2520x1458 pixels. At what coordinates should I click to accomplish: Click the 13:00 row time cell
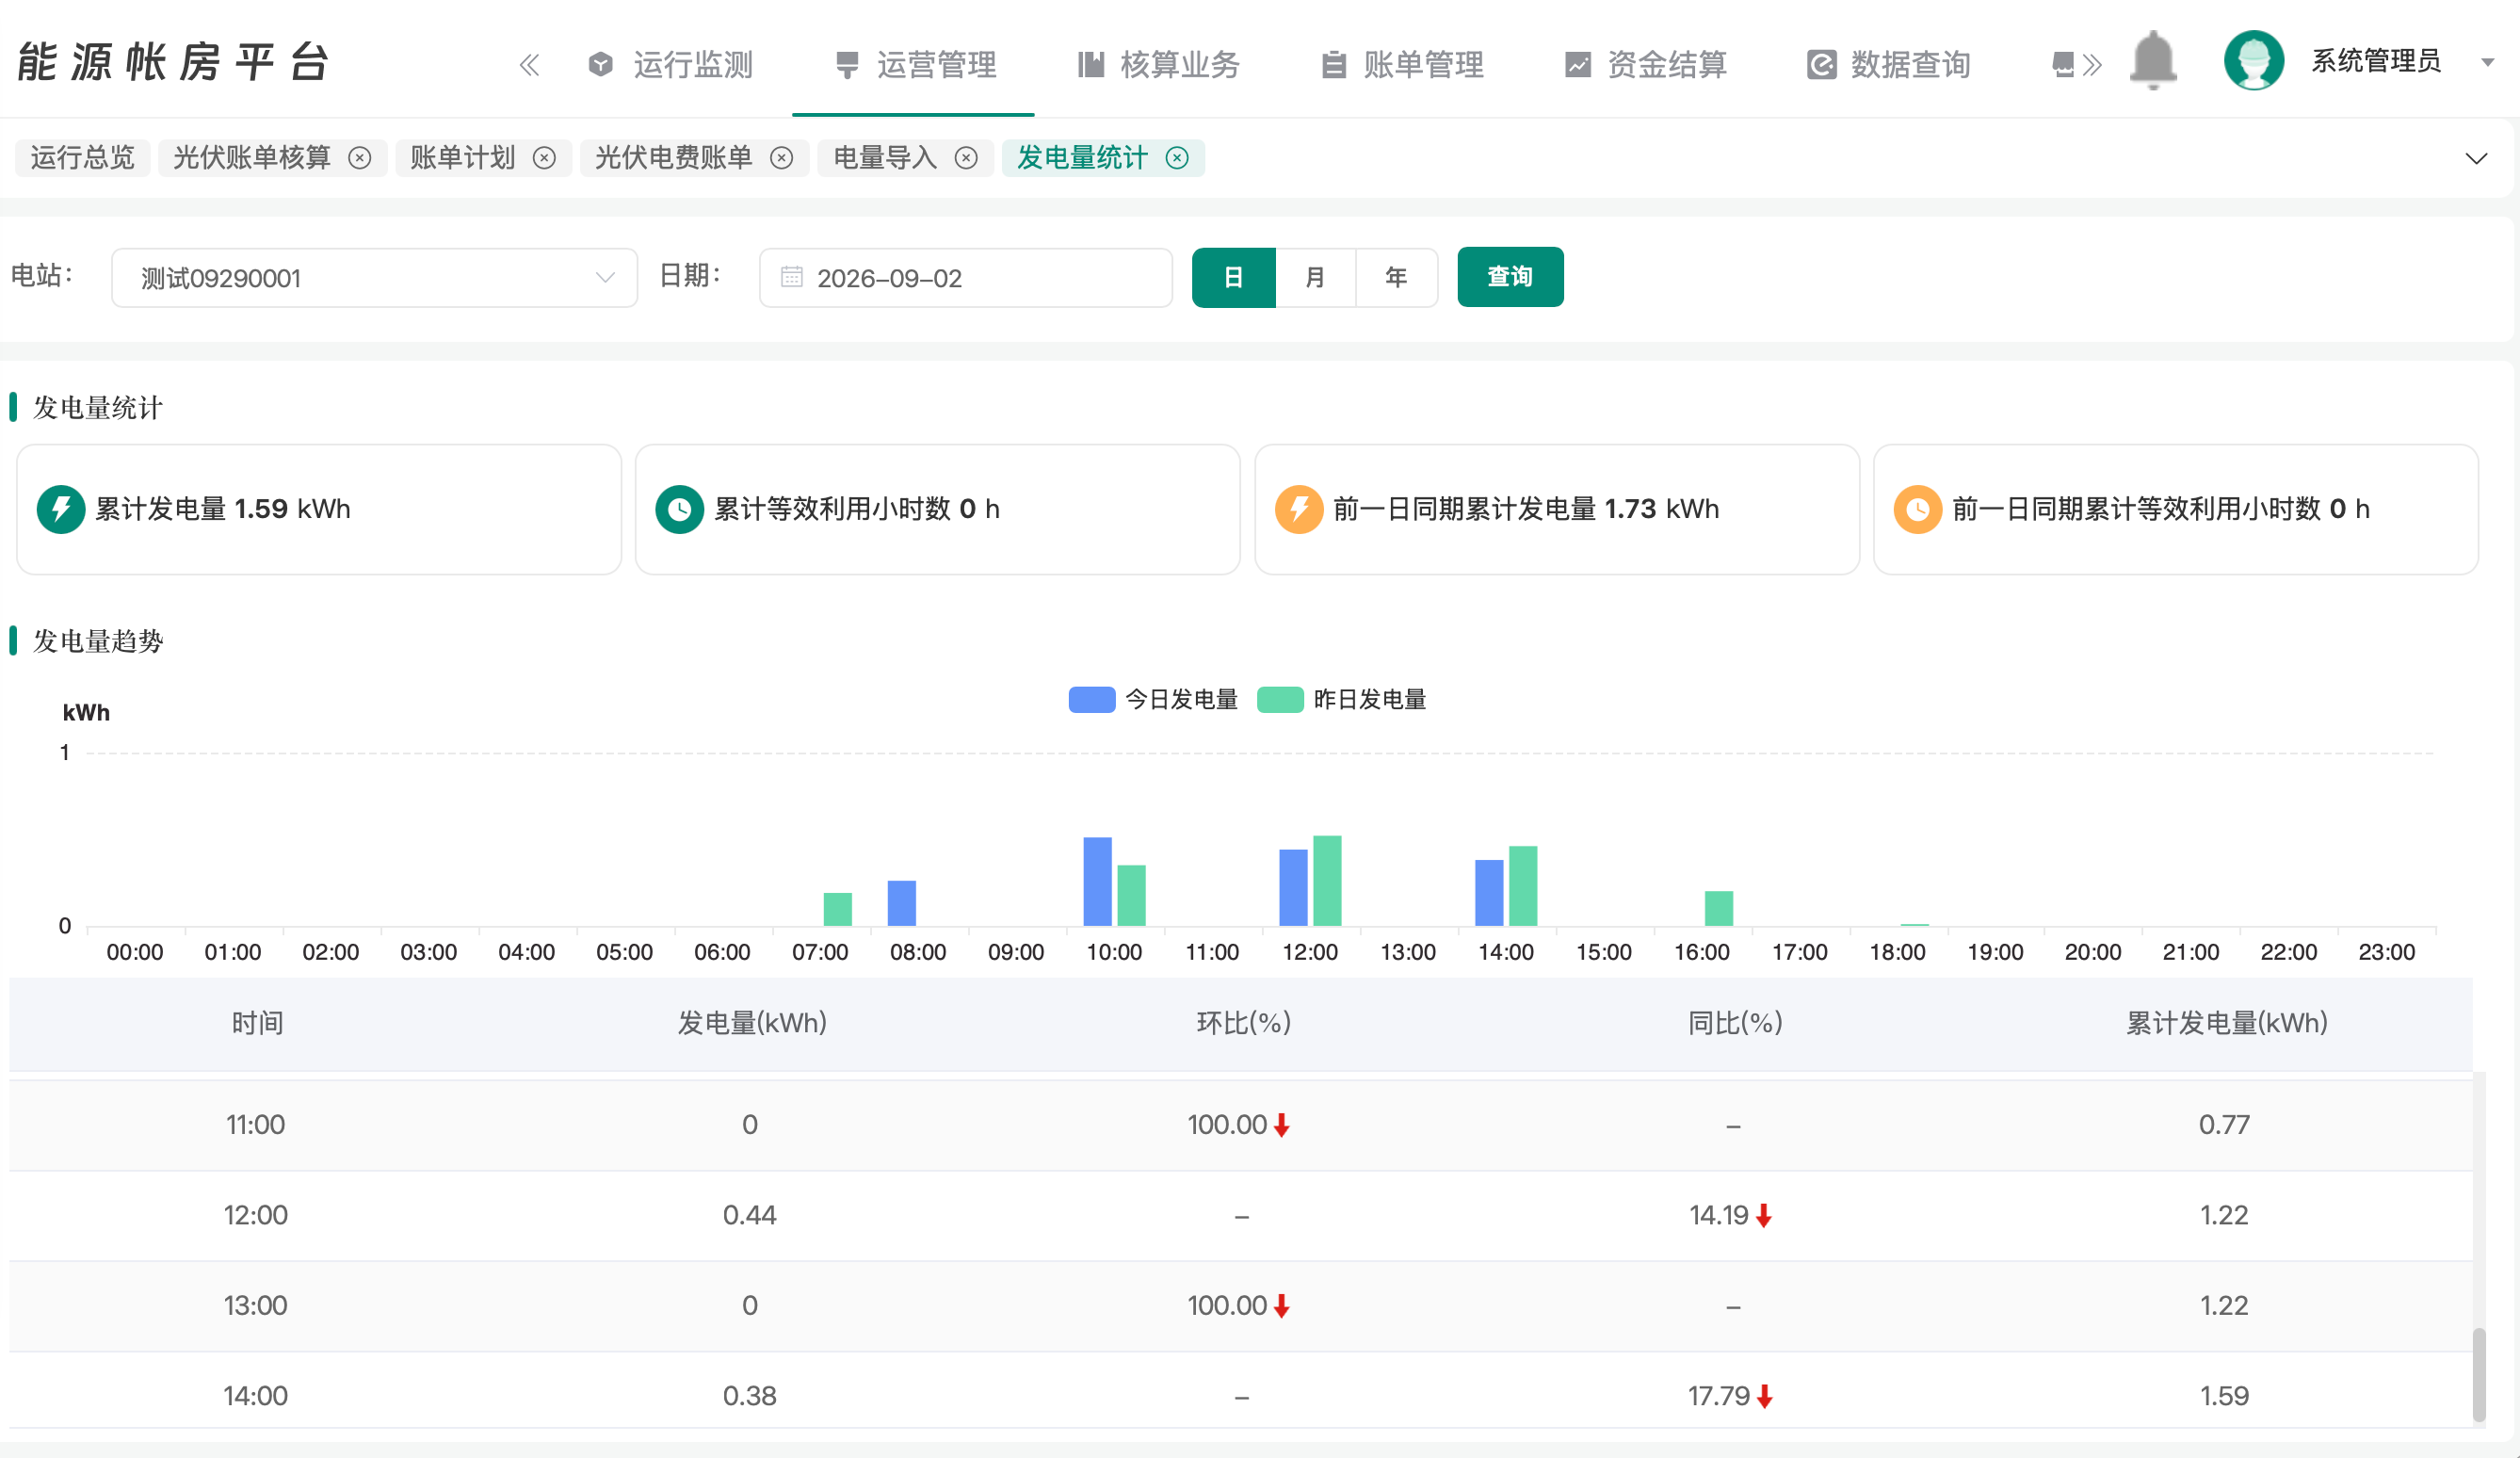[x=255, y=1306]
